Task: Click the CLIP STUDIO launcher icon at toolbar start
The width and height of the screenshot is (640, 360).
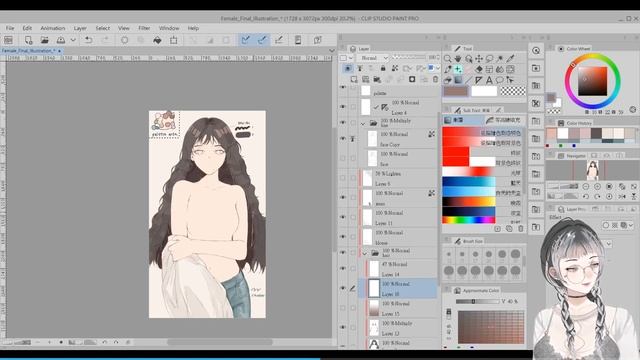Action: (x=8, y=40)
